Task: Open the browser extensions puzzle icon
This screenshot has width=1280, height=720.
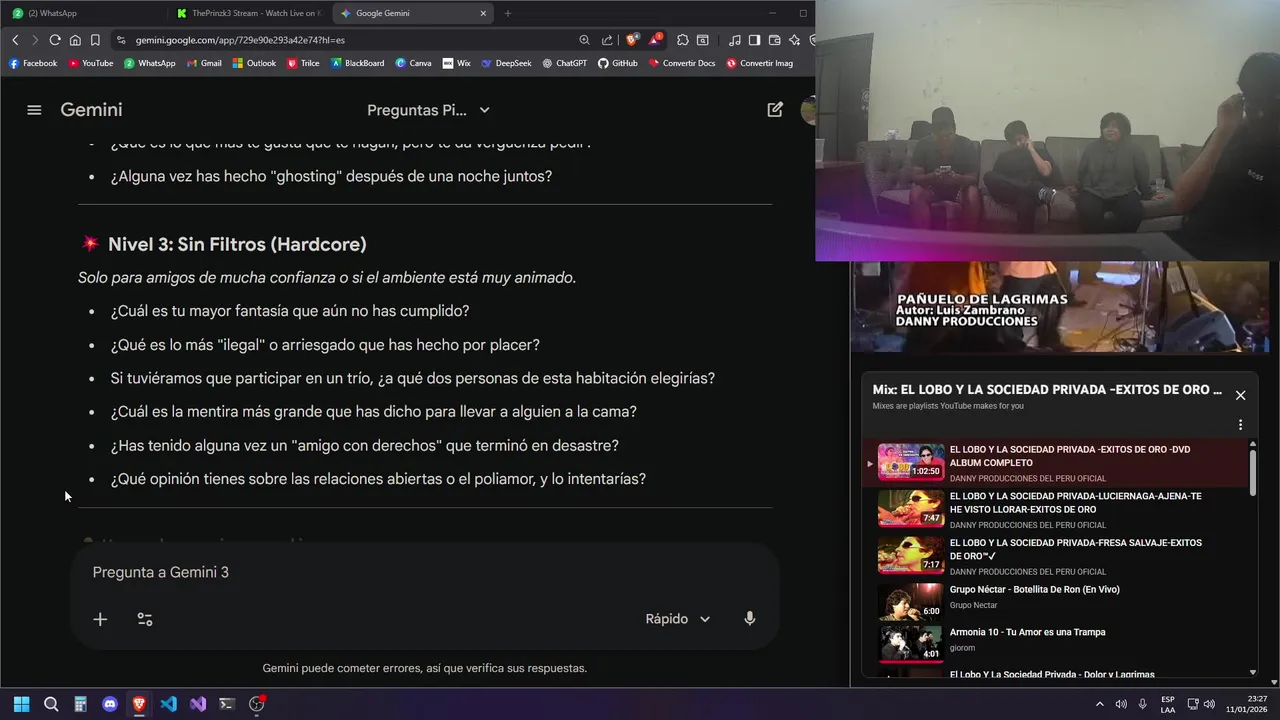Action: [683, 40]
